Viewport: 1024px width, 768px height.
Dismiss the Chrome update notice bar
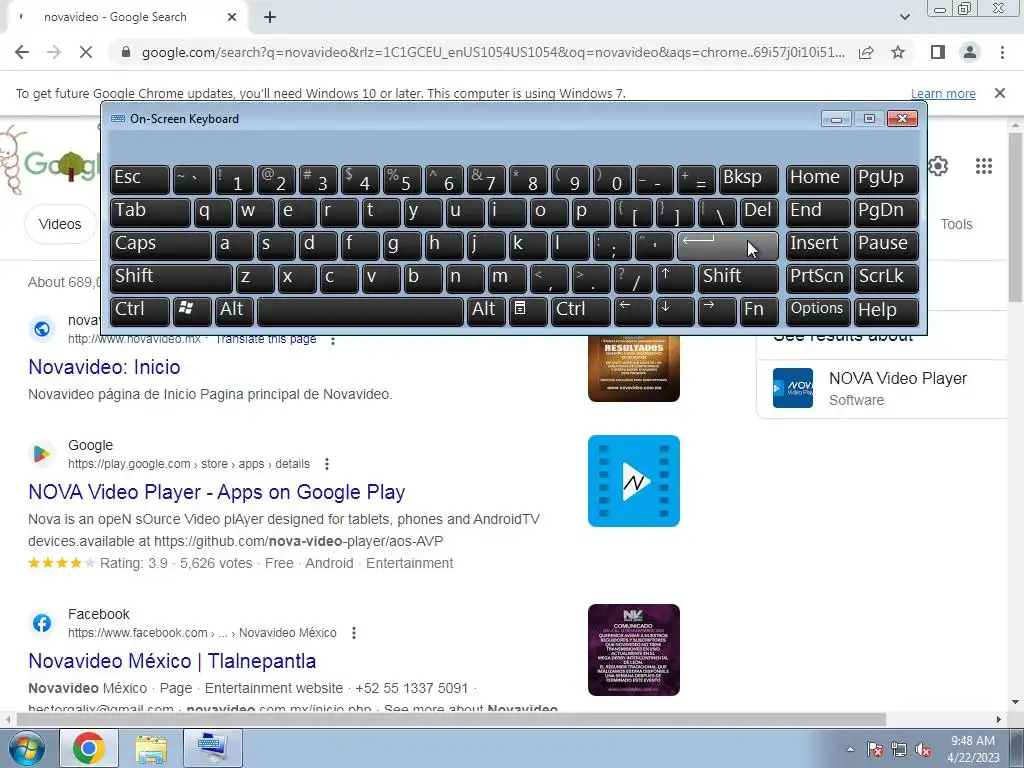point(999,93)
